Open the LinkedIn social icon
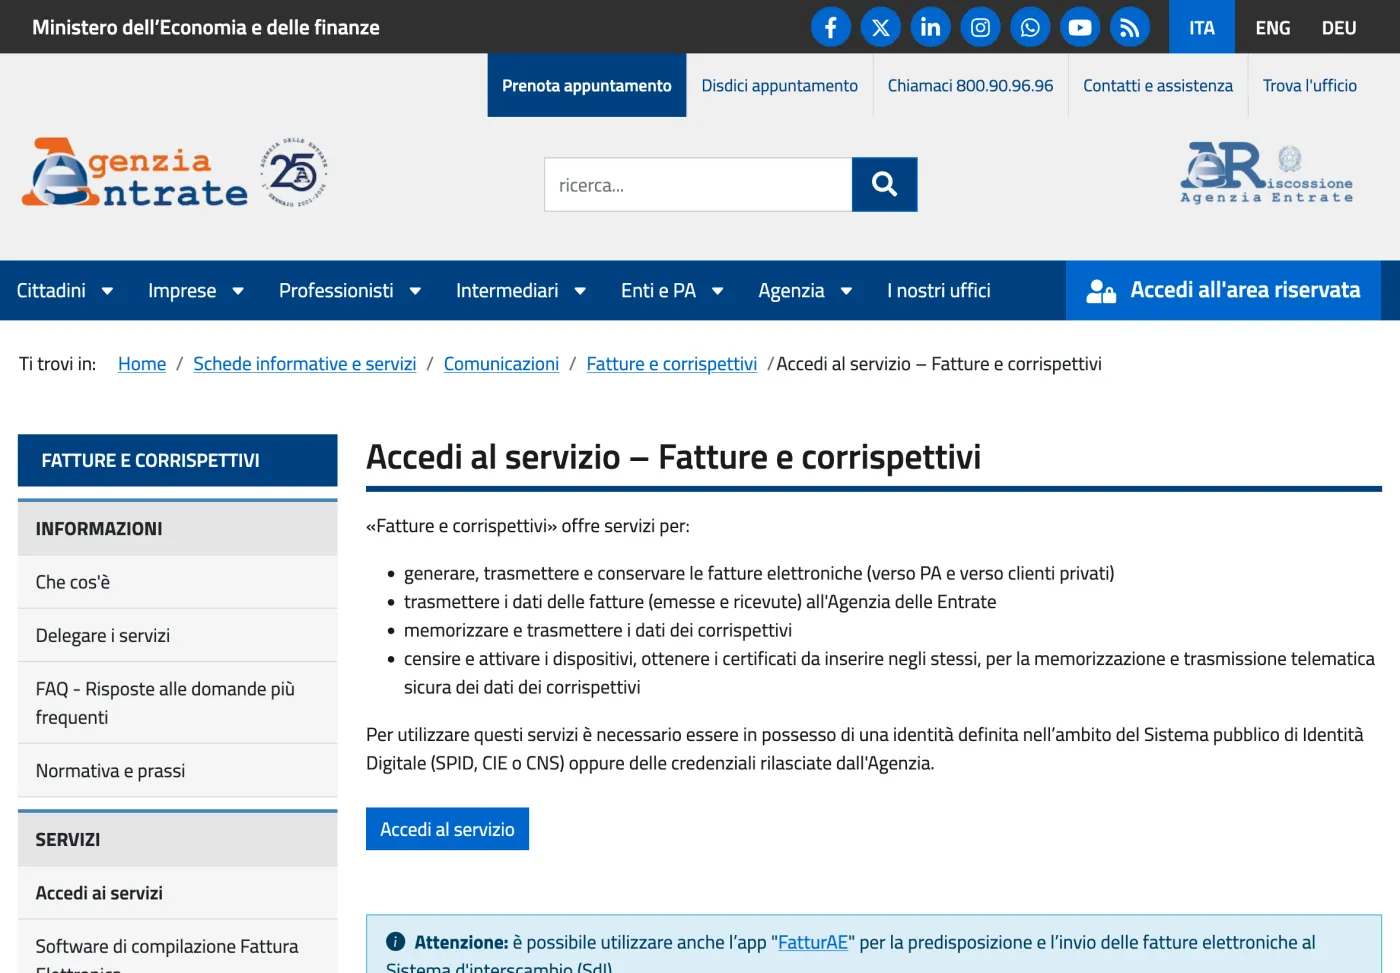1400x973 pixels. coord(930,27)
